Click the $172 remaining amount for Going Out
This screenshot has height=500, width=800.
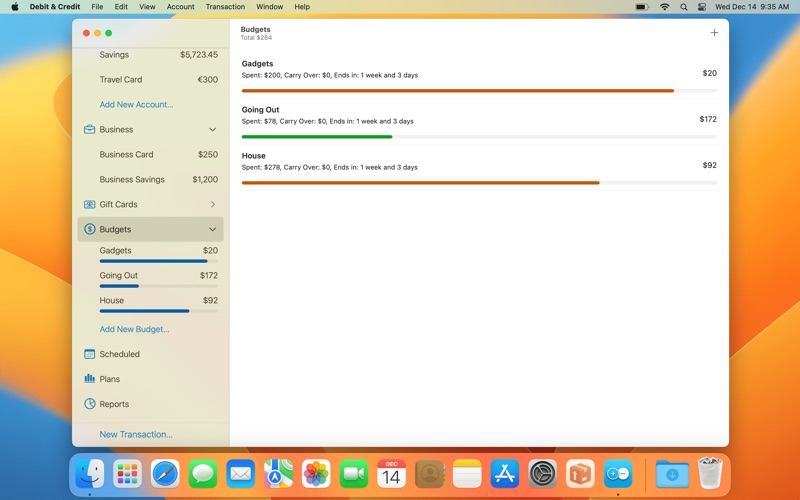[x=708, y=119]
